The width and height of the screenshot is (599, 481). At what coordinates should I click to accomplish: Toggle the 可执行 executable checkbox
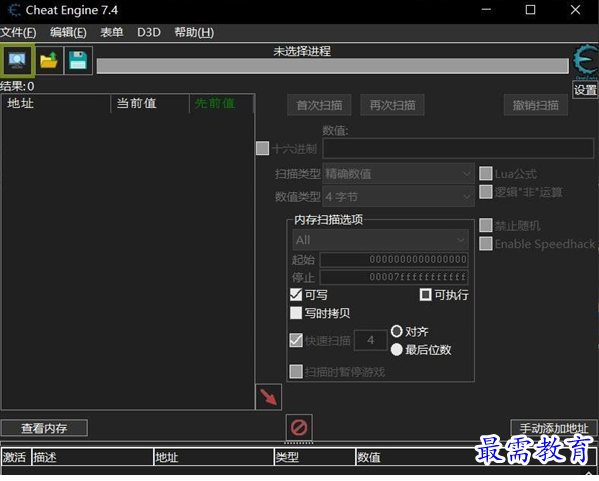[x=425, y=295]
